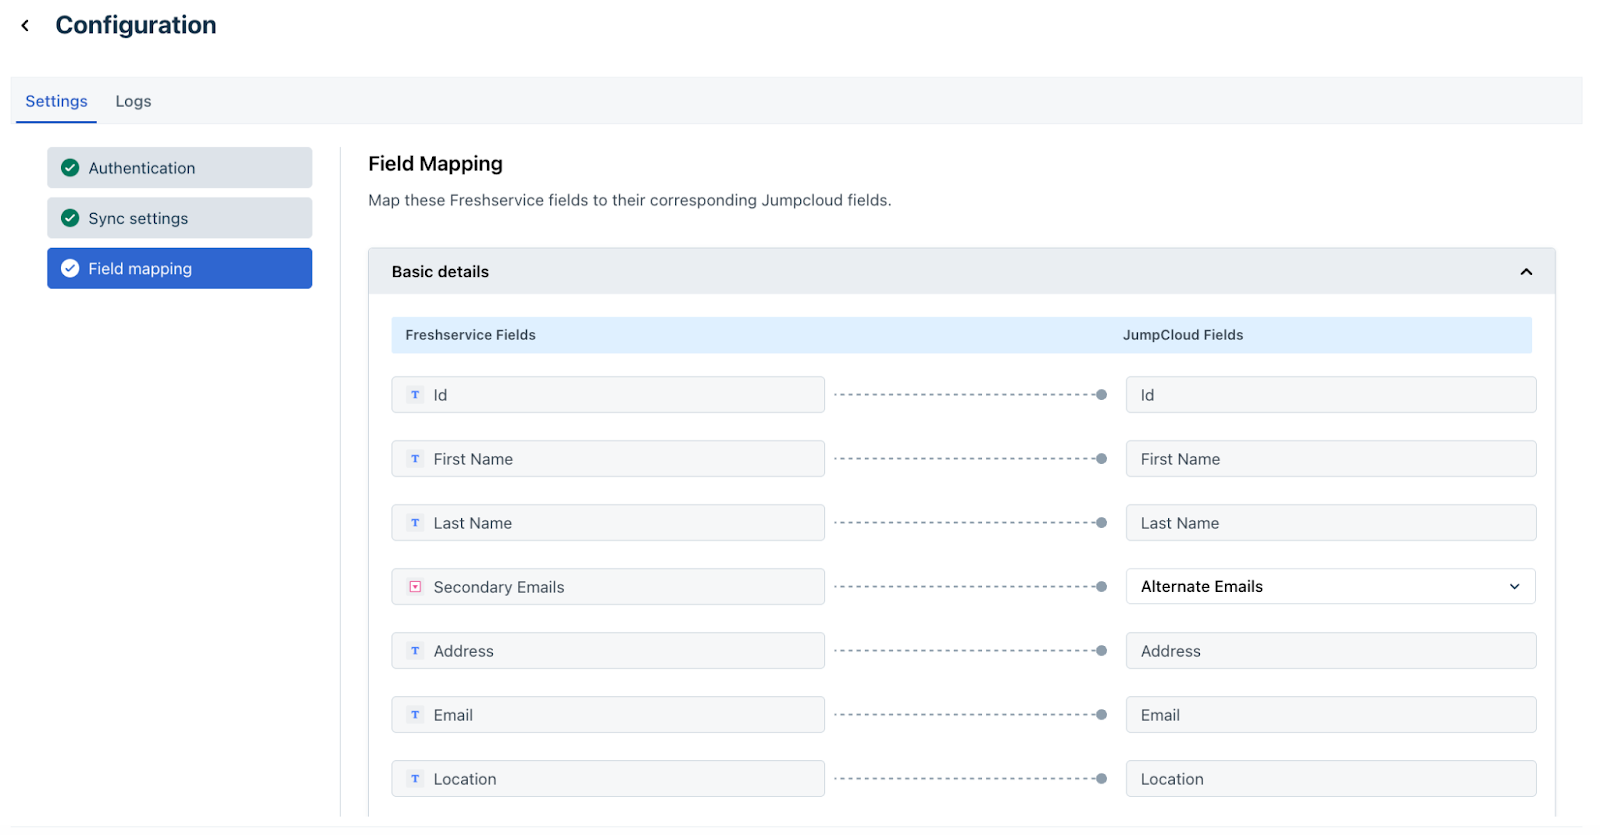Image resolution: width=1600 pixels, height=835 pixels.
Task: Click the Freshservice Email field
Action: [x=608, y=715]
